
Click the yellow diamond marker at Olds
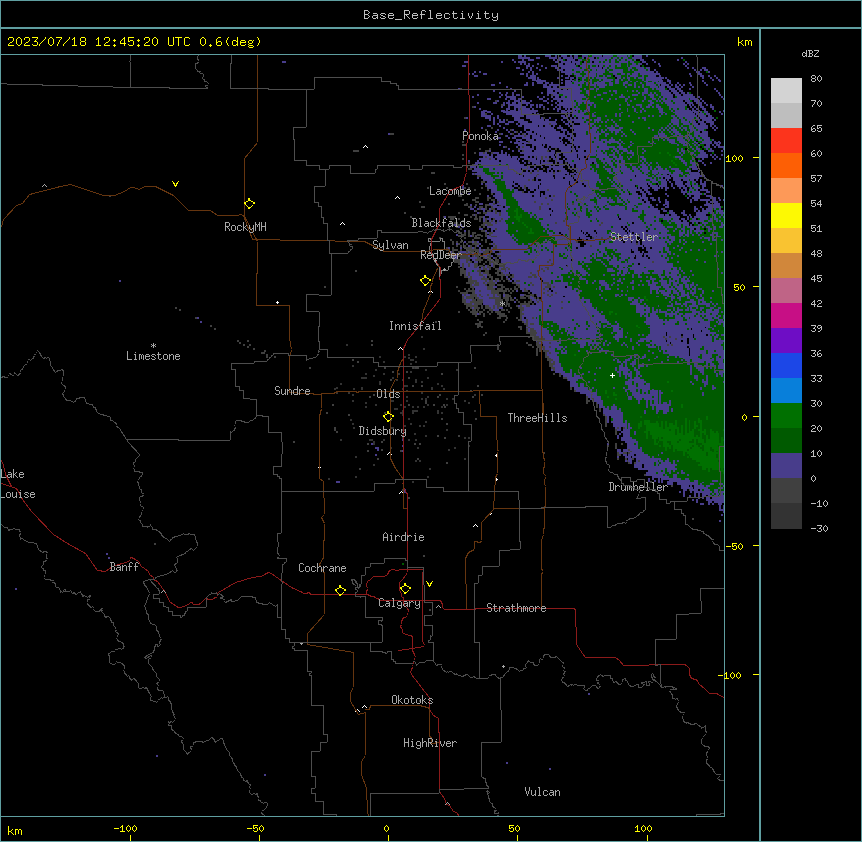point(388,417)
